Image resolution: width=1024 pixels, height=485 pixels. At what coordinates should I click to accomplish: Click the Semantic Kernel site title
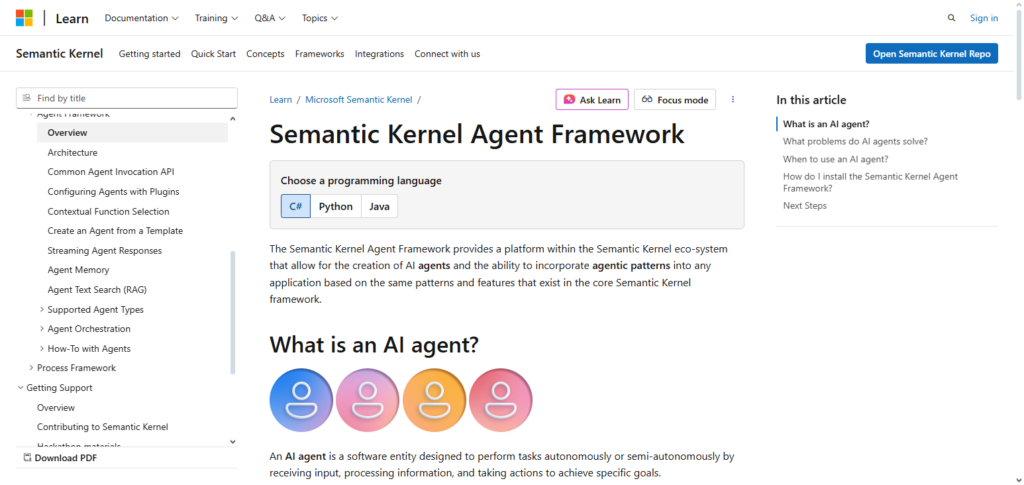(x=59, y=54)
